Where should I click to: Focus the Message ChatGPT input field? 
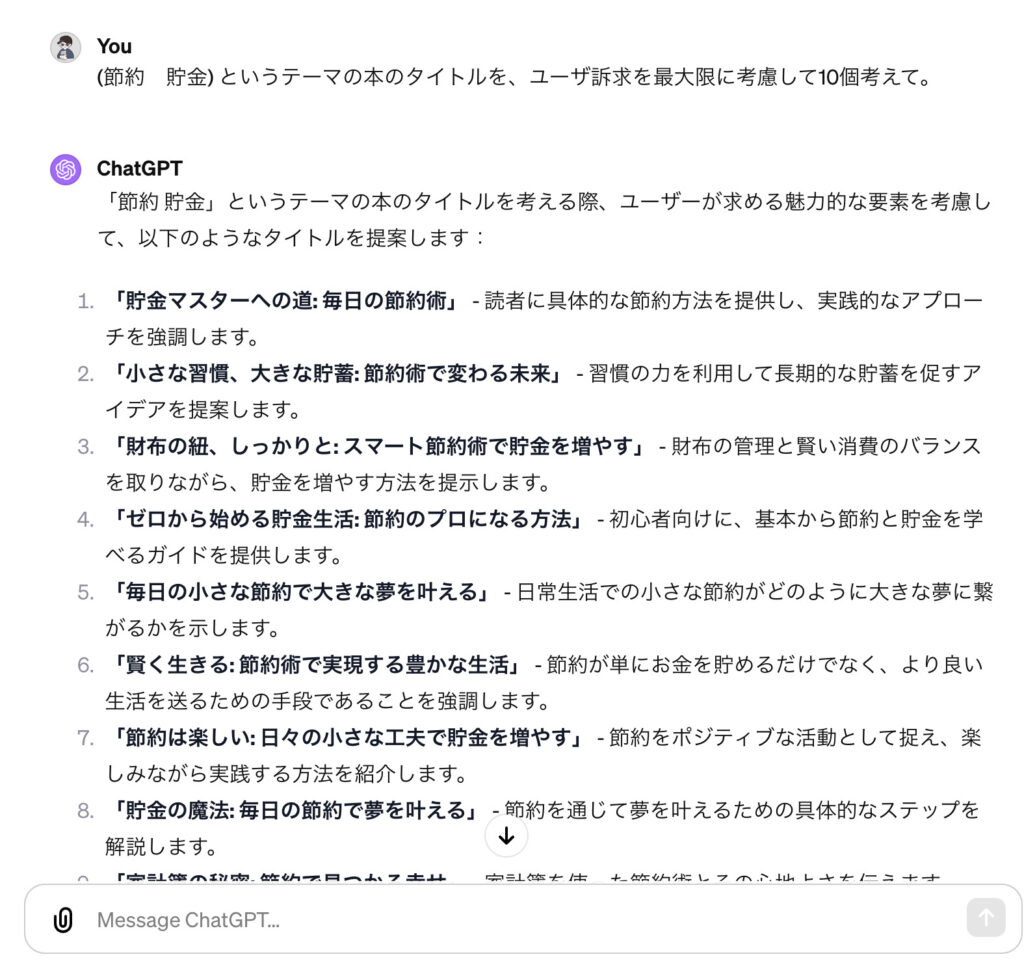pyautogui.click(x=522, y=919)
